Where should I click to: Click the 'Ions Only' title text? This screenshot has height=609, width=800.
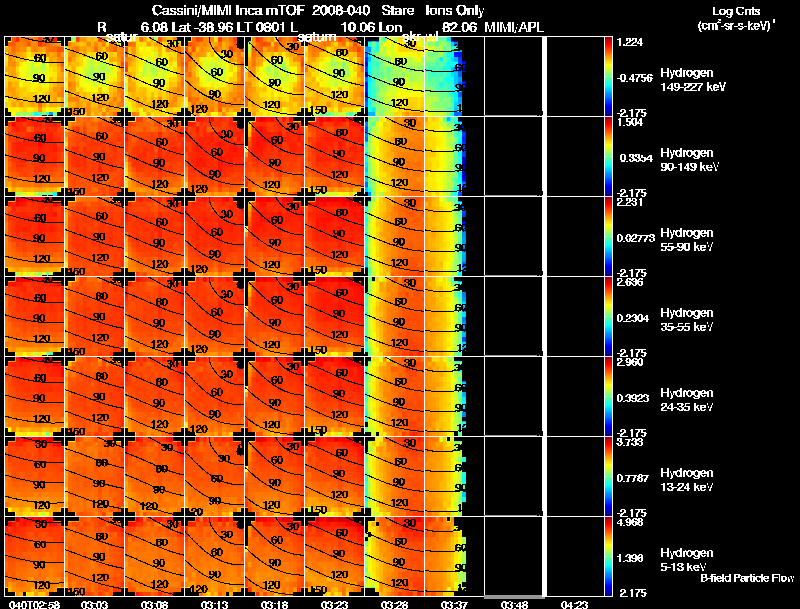(455, 11)
